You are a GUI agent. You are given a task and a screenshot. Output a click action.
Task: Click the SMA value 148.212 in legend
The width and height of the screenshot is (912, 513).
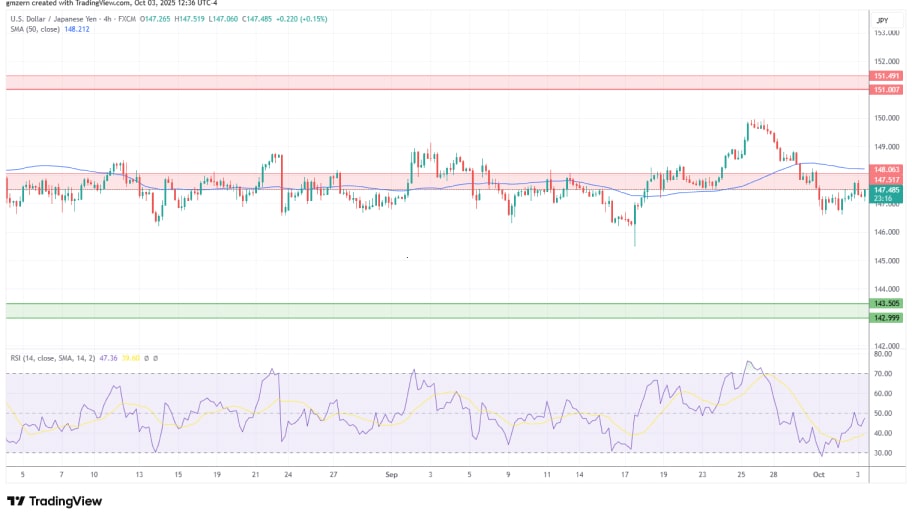coord(79,28)
